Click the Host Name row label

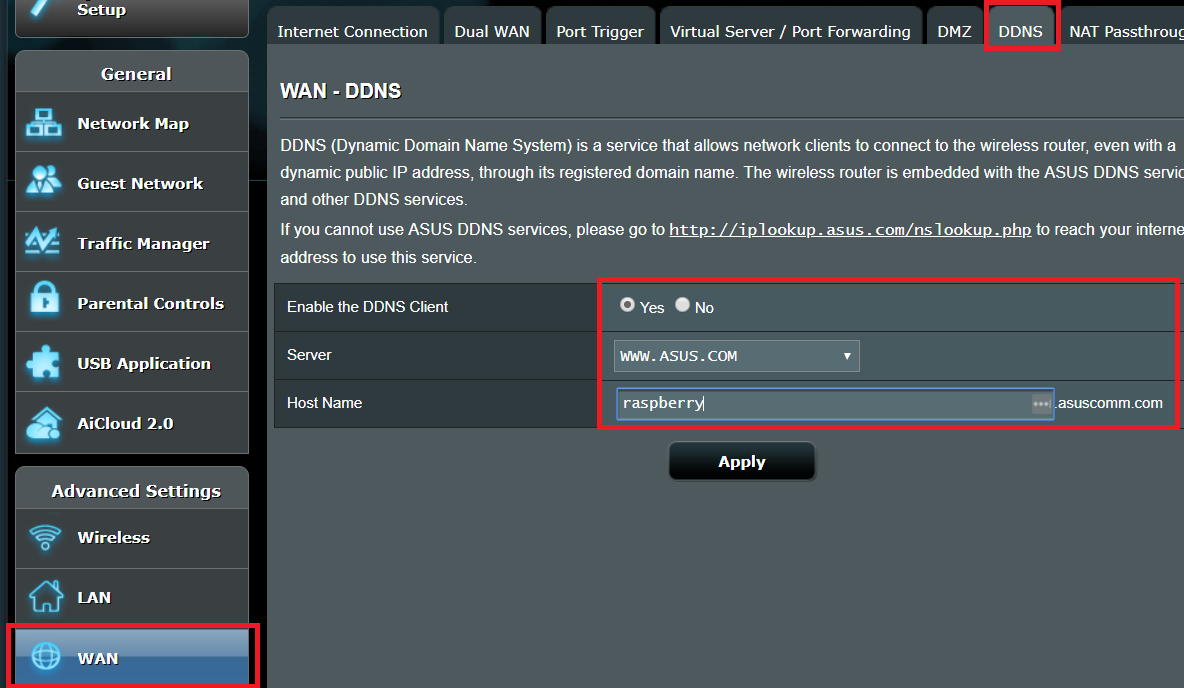(x=325, y=403)
